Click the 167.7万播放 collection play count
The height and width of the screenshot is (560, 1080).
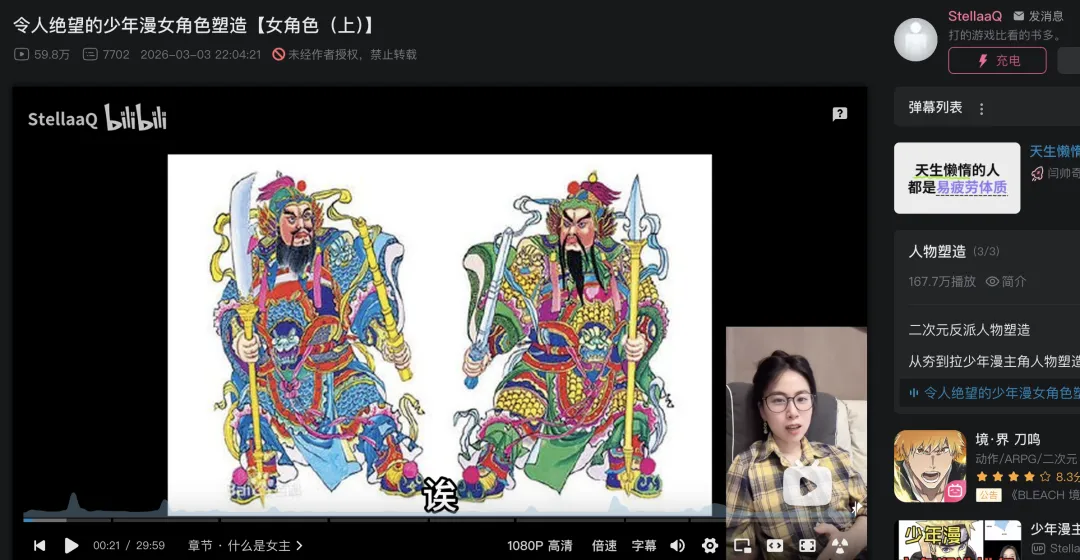click(942, 281)
